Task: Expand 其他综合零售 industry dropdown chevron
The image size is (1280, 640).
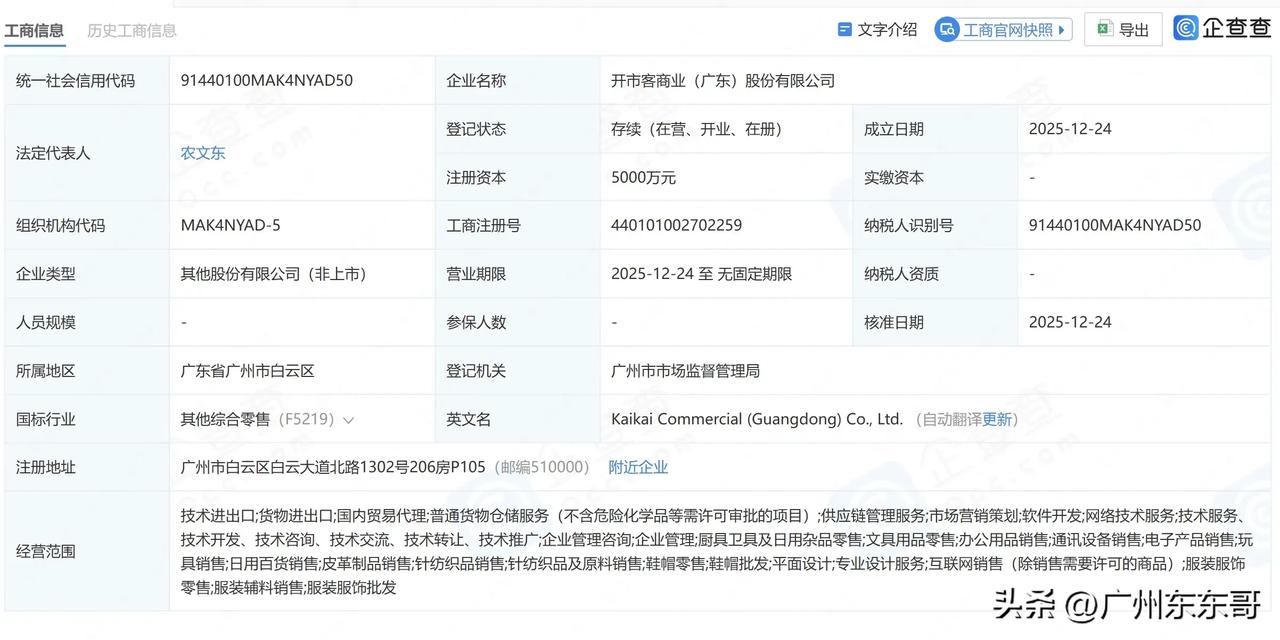Action: click(x=349, y=420)
